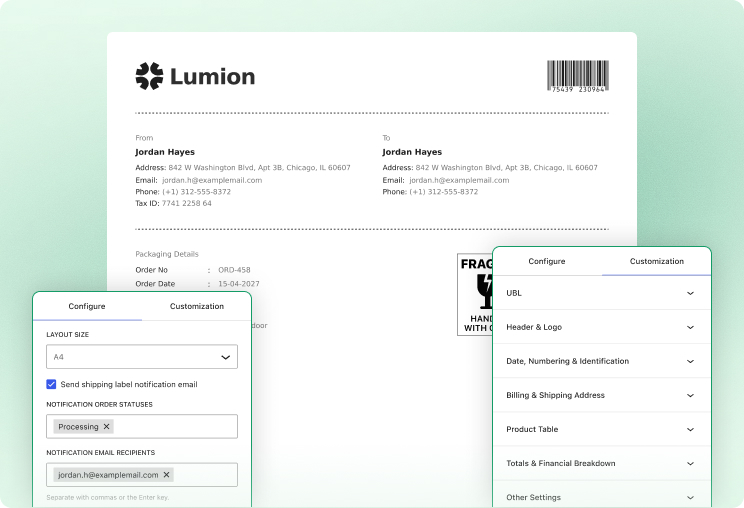
Task: Expand the Header & Logo section
Action: coord(602,327)
